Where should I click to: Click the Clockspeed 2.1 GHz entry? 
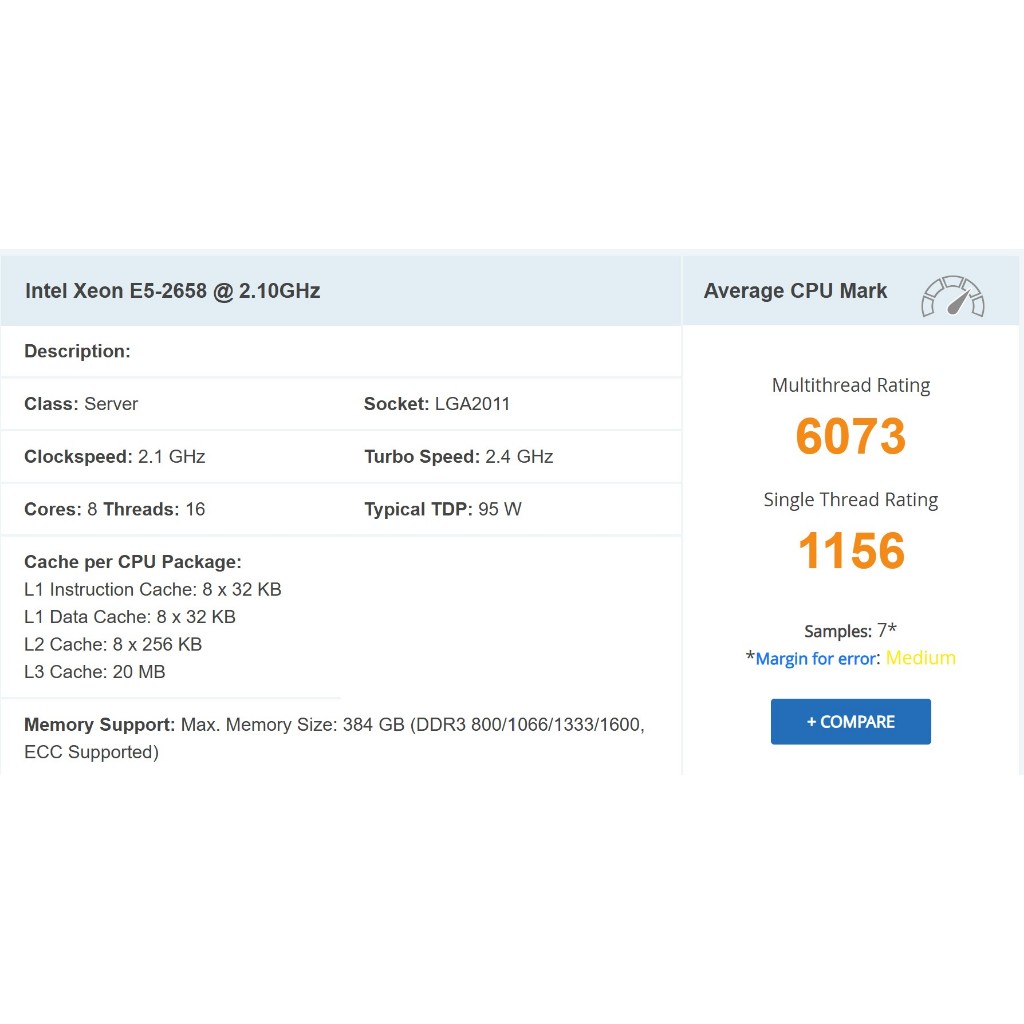[114, 457]
